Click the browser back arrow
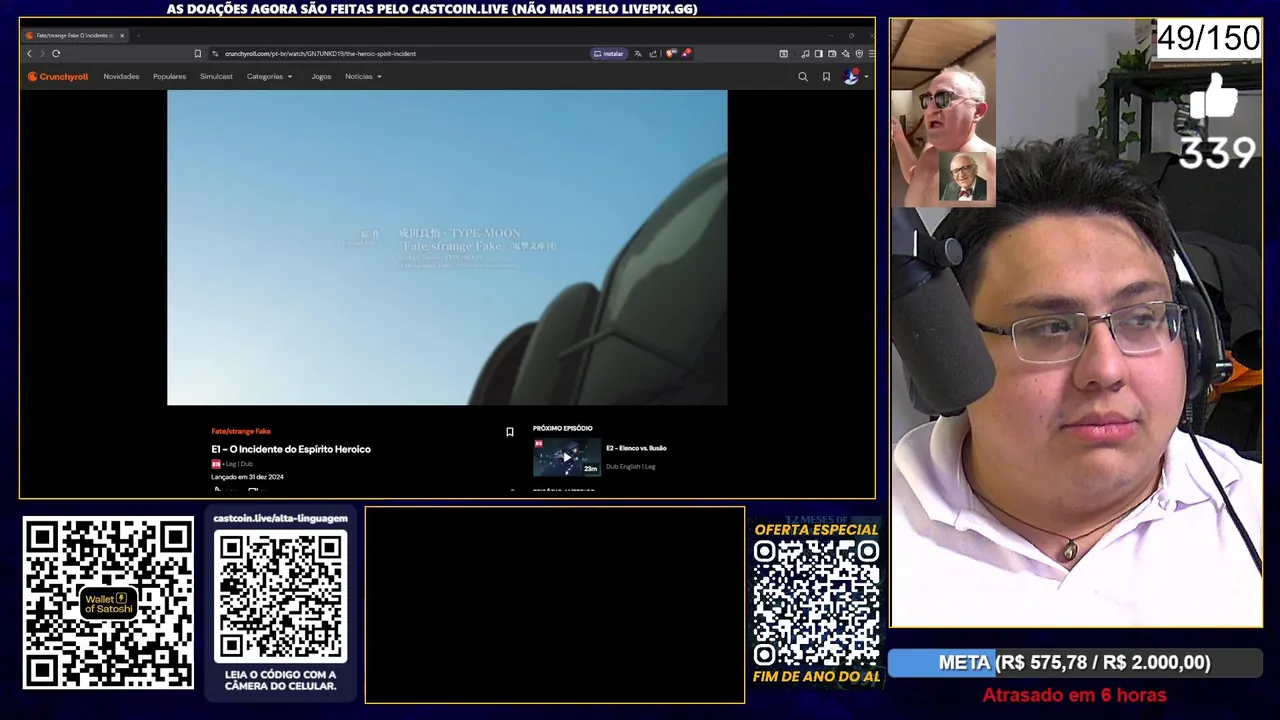Image resolution: width=1280 pixels, height=720 pixels. click(29, 53)
